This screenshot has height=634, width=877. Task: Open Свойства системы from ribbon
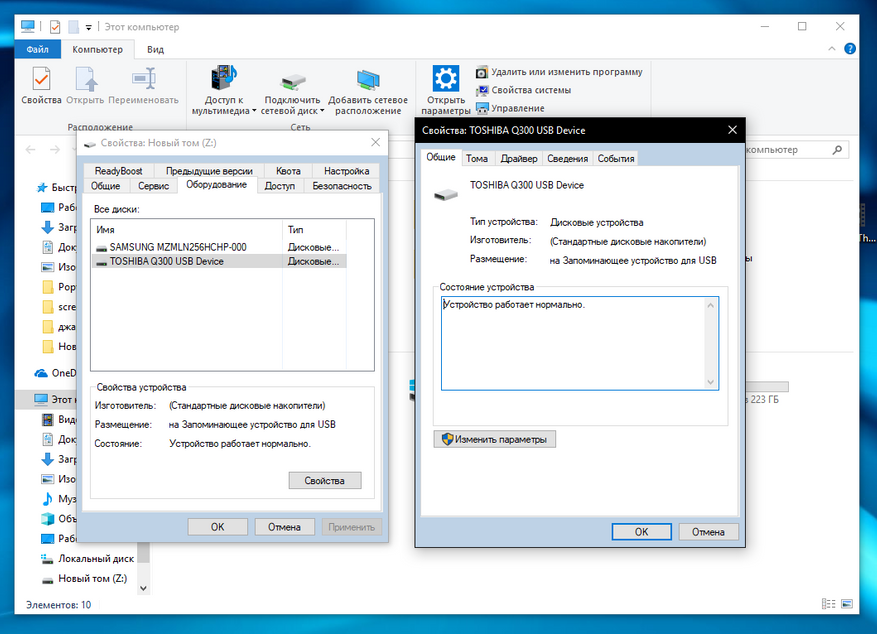[x=524, y=90]
